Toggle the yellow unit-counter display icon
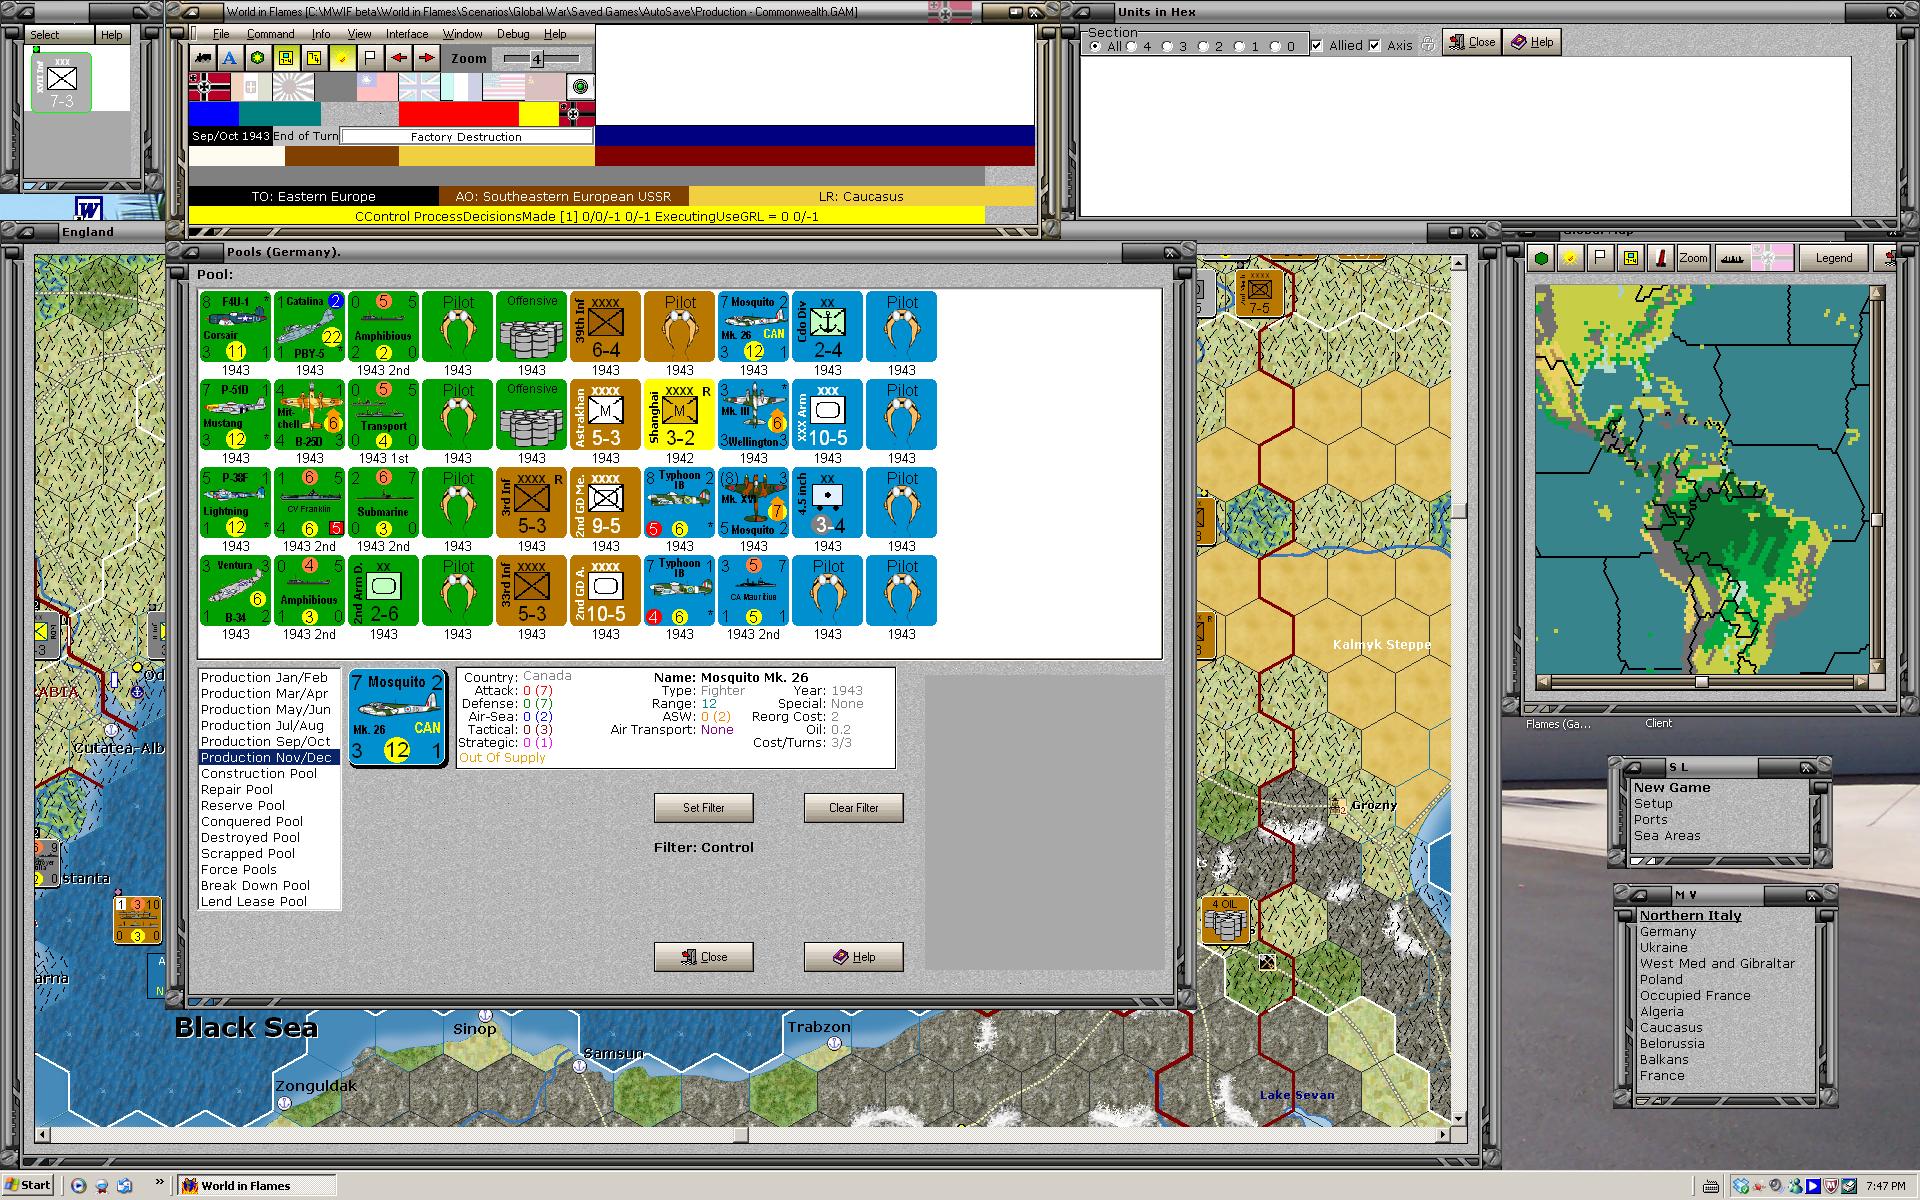1920x1200 pixels. (286, 58)
